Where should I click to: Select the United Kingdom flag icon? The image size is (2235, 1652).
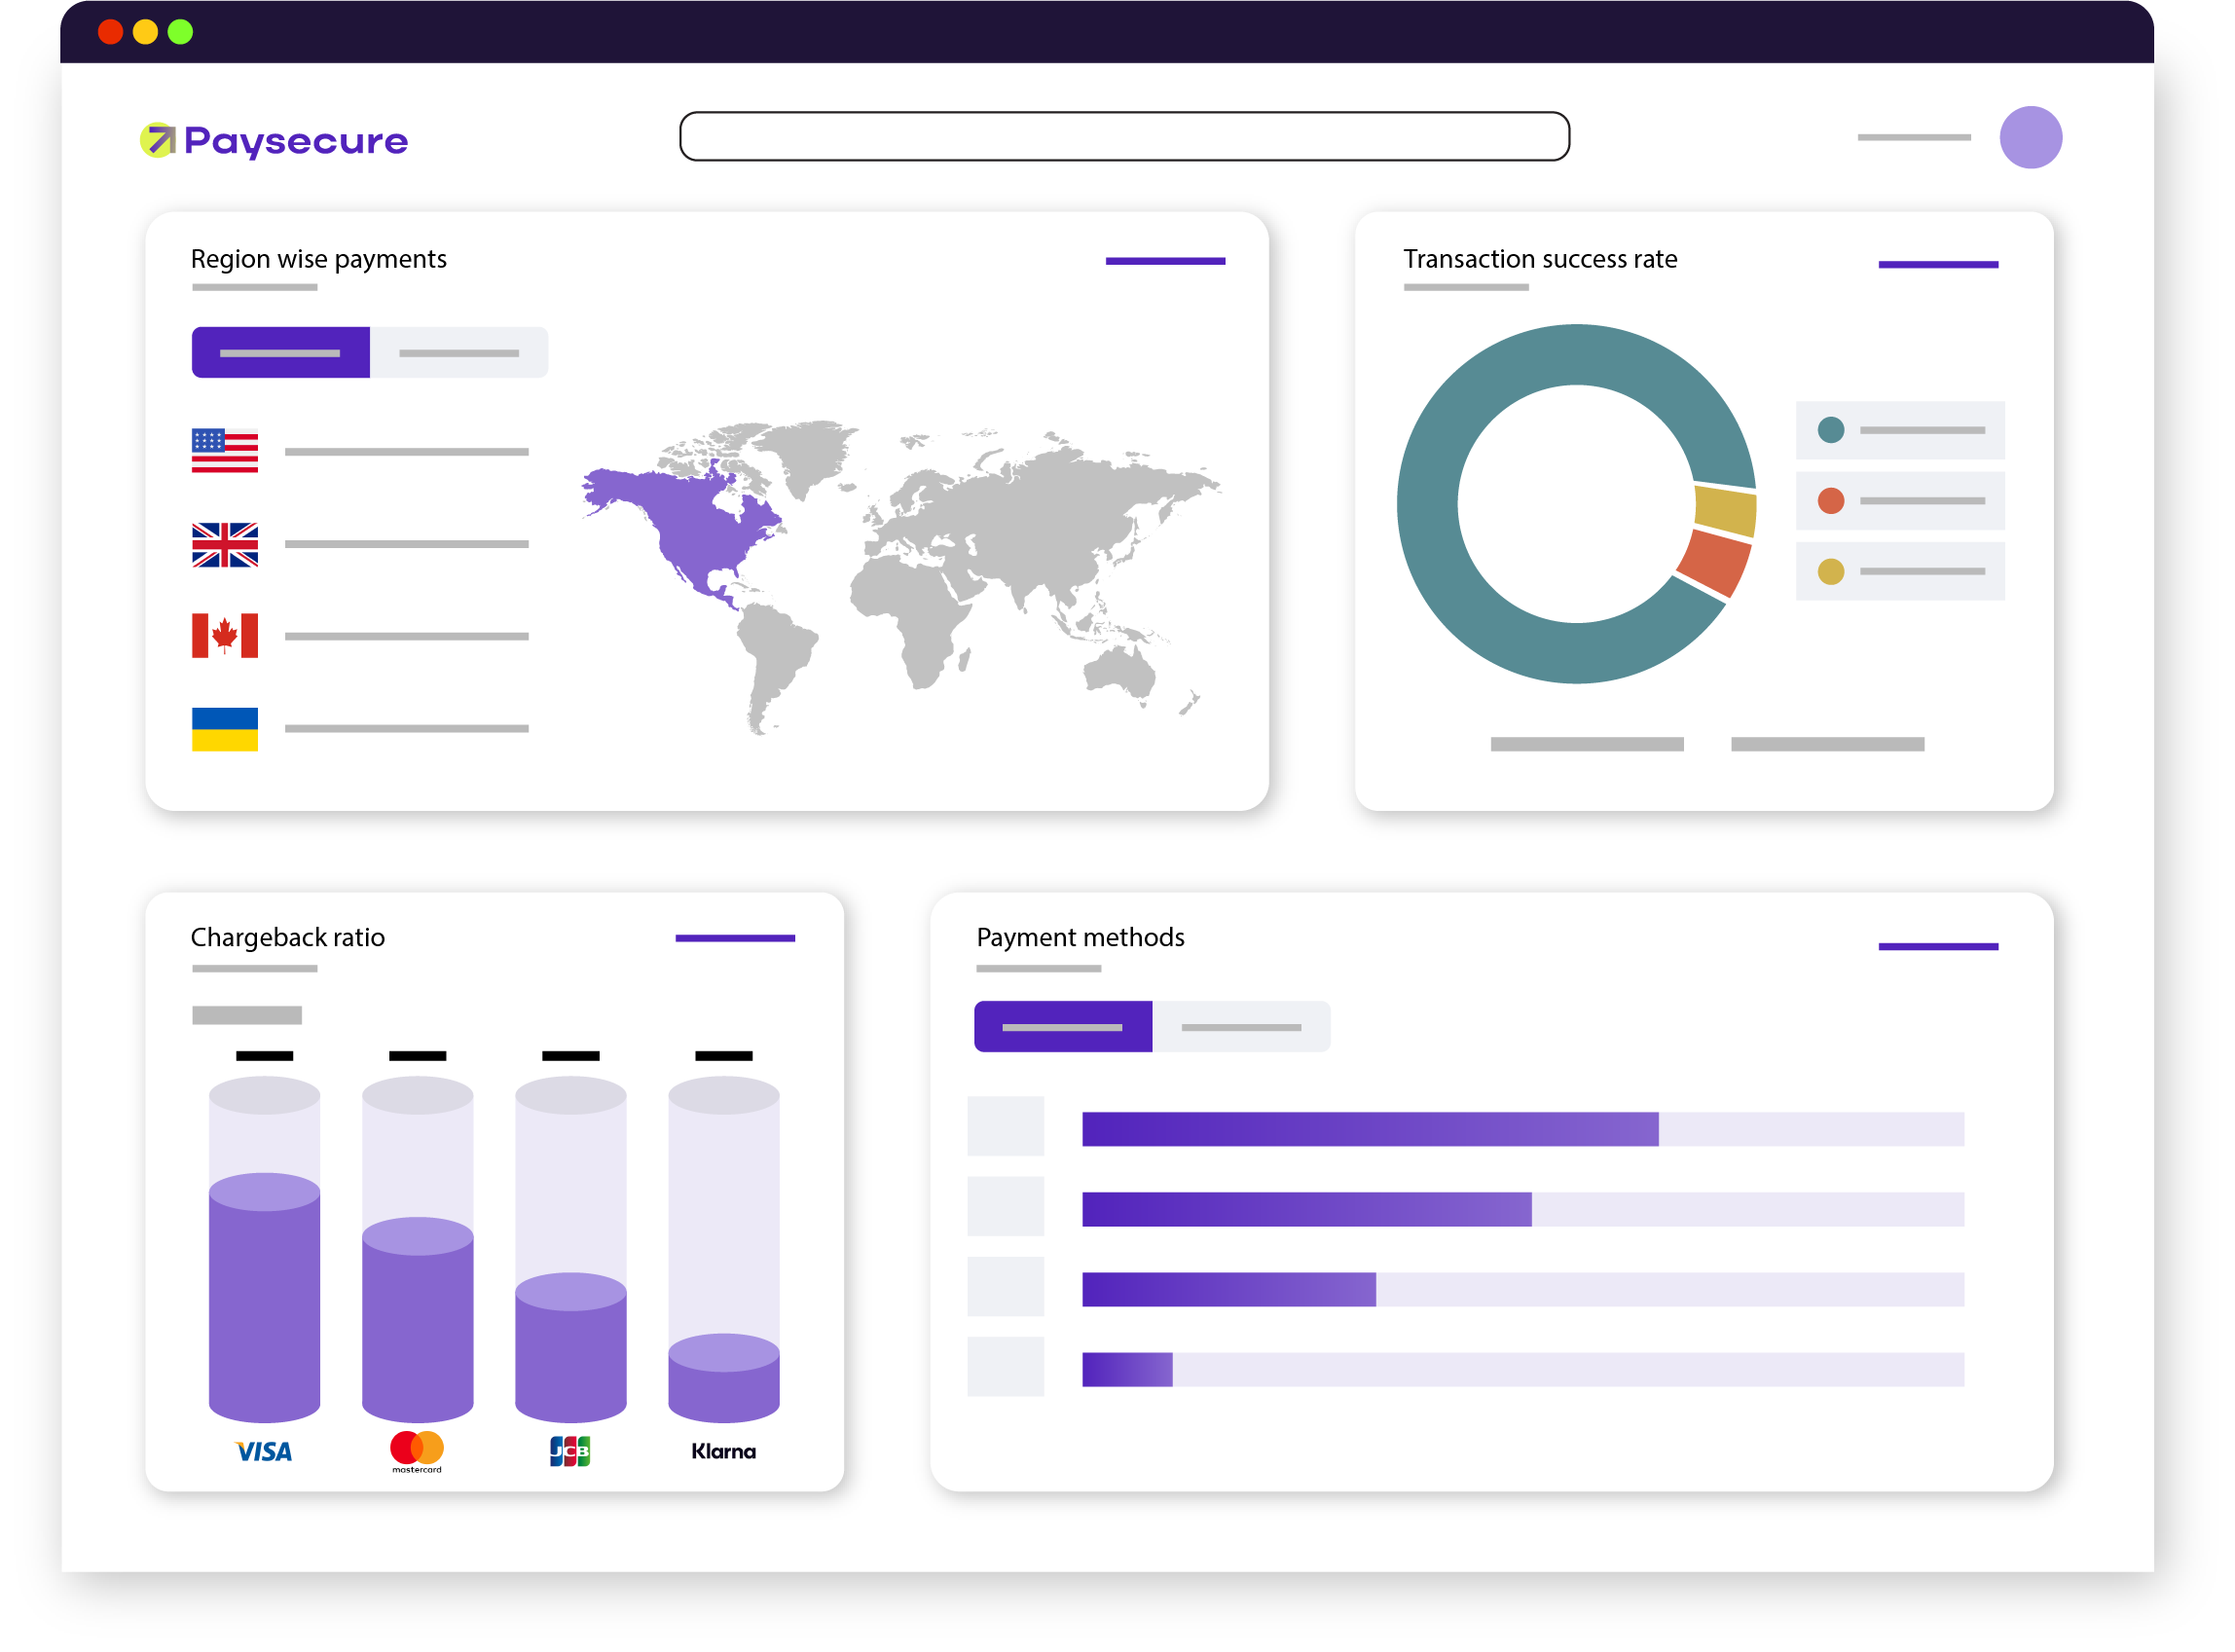pos(224,545)
